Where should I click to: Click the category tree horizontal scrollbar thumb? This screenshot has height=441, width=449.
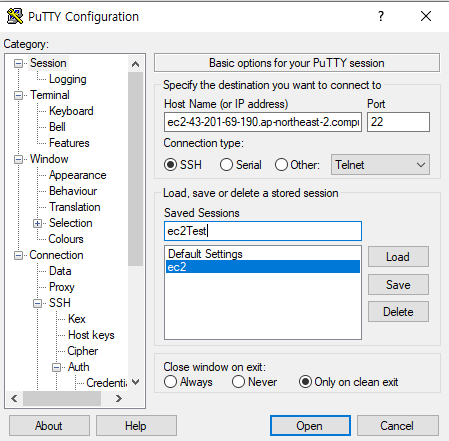click(x=62, y=398)
